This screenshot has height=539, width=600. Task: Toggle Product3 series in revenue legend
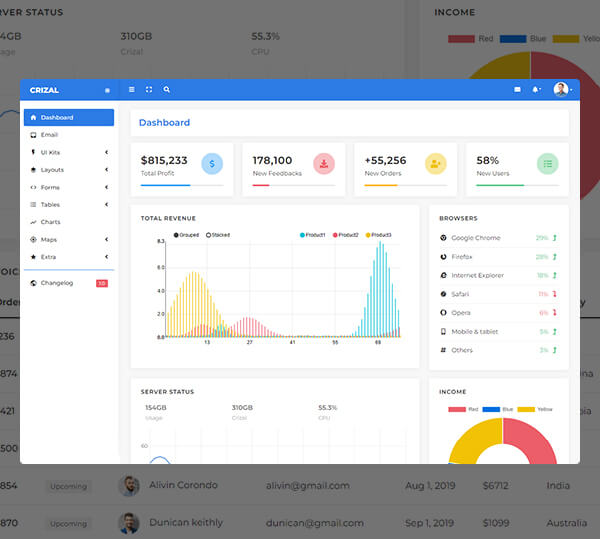coord(378,235)
